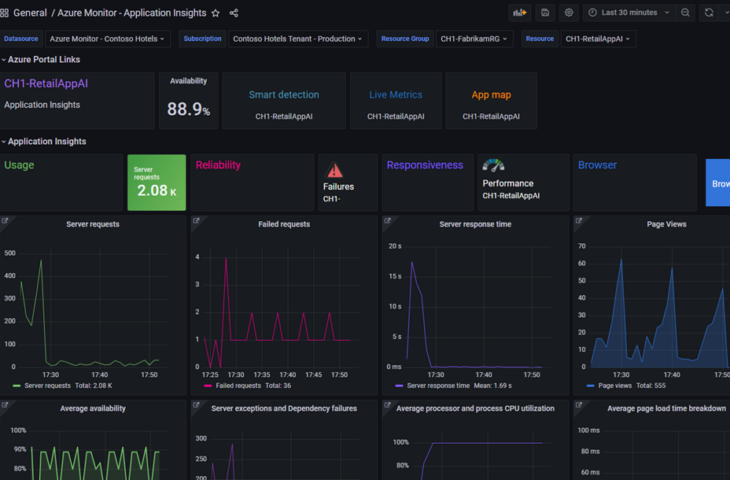Click the Average availability panel title
Image resolution: width=730 pixels, height=480 pixels.
point(93,408)
